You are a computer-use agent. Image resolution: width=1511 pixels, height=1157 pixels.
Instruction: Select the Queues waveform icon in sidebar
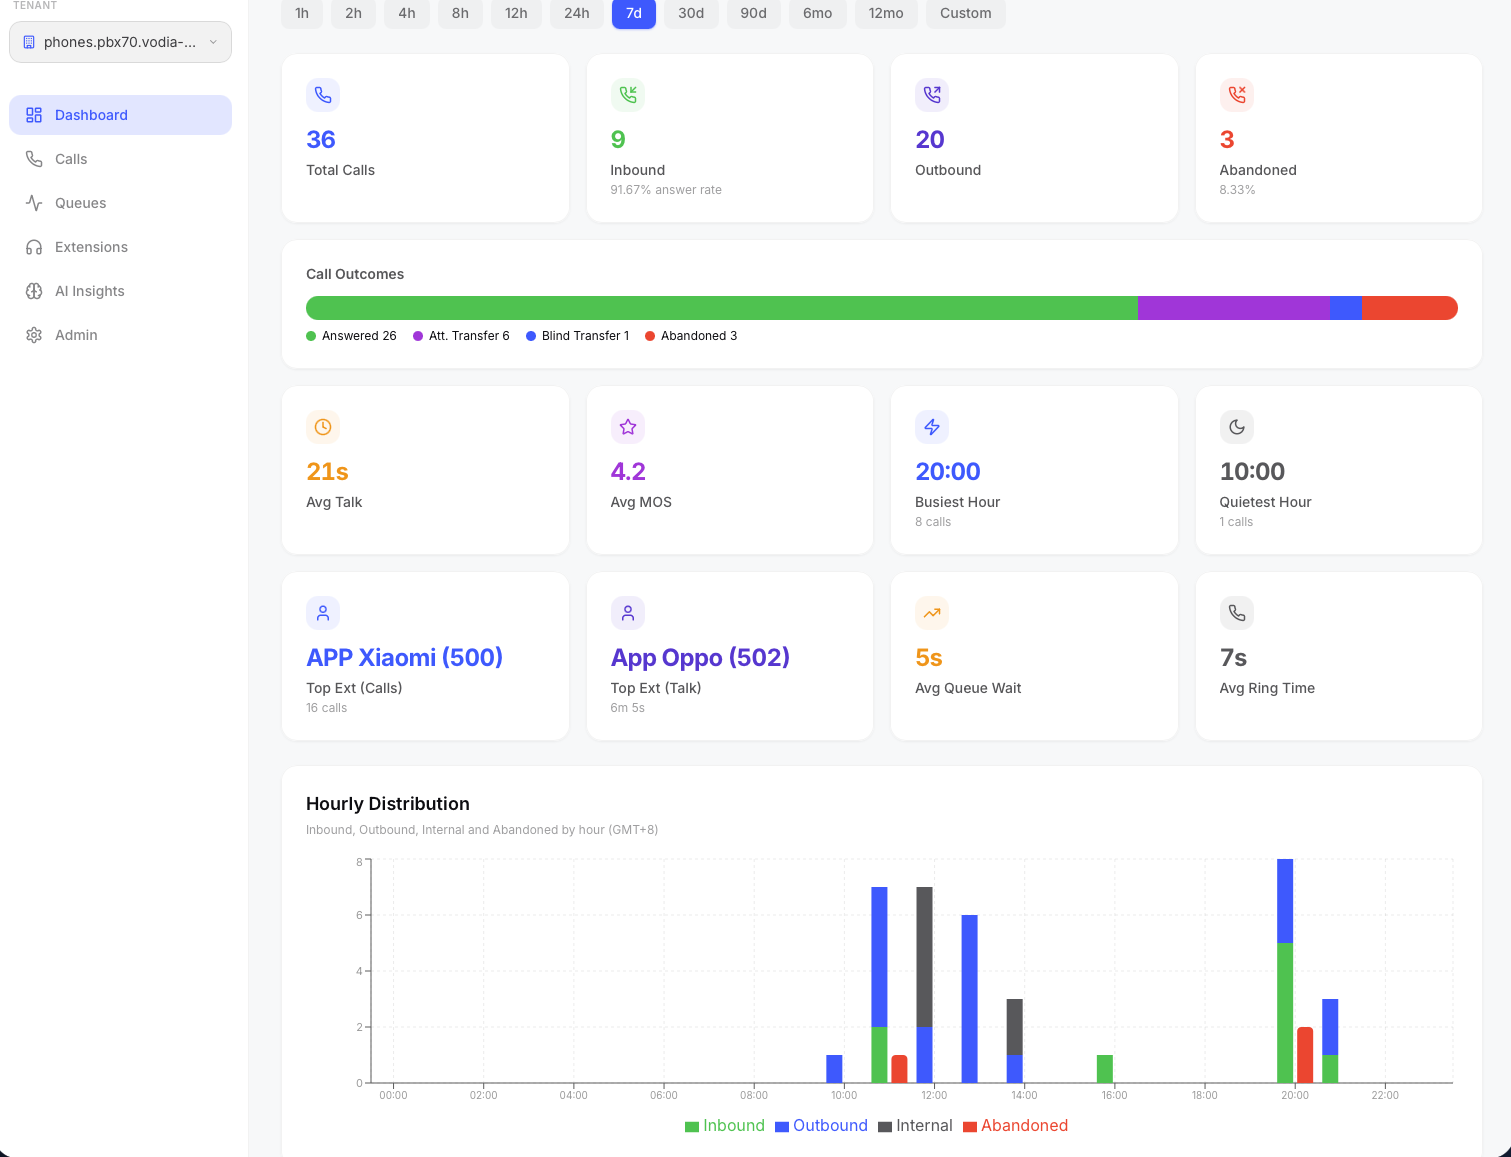click(x=34, y=203)
